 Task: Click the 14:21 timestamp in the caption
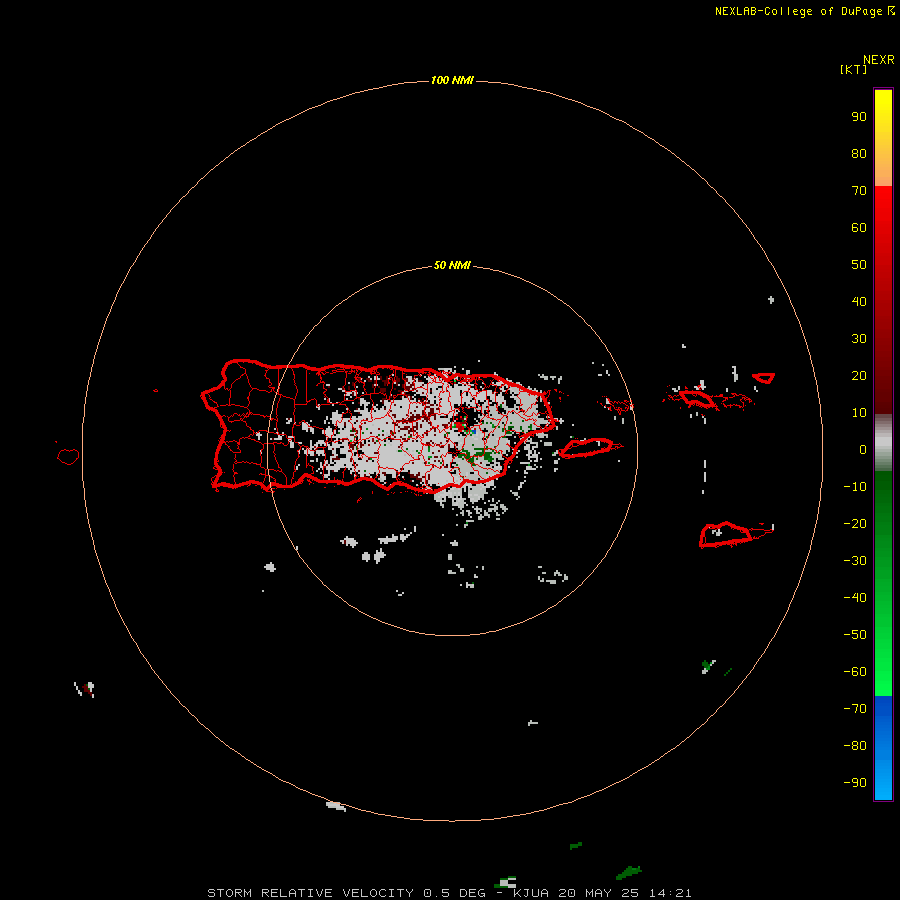coord(670,893)
